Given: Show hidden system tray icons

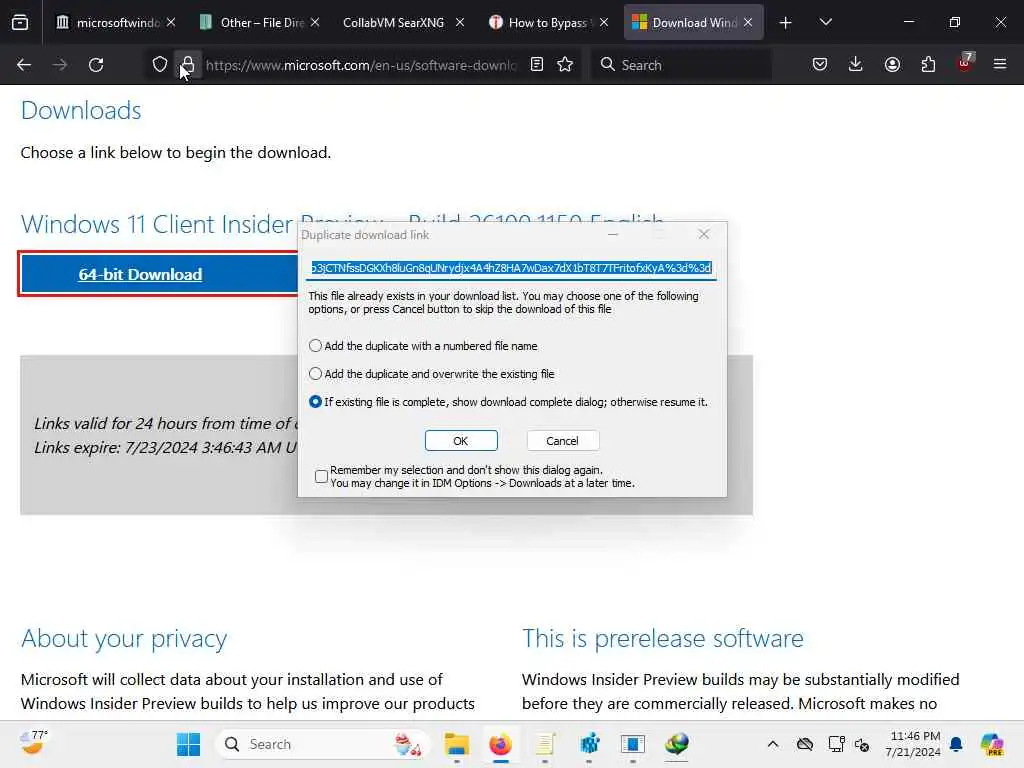Looking at the screenshot, I should pos(773,744).
